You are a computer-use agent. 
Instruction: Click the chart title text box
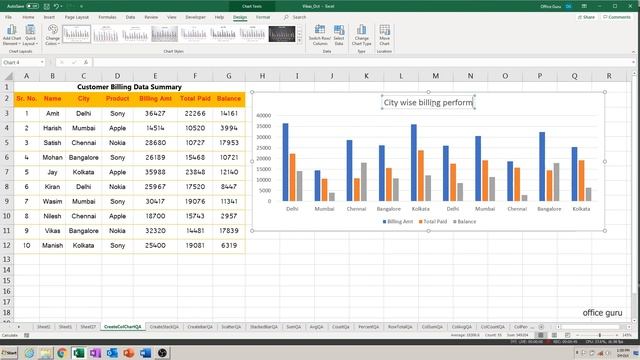tap(428, 102)
